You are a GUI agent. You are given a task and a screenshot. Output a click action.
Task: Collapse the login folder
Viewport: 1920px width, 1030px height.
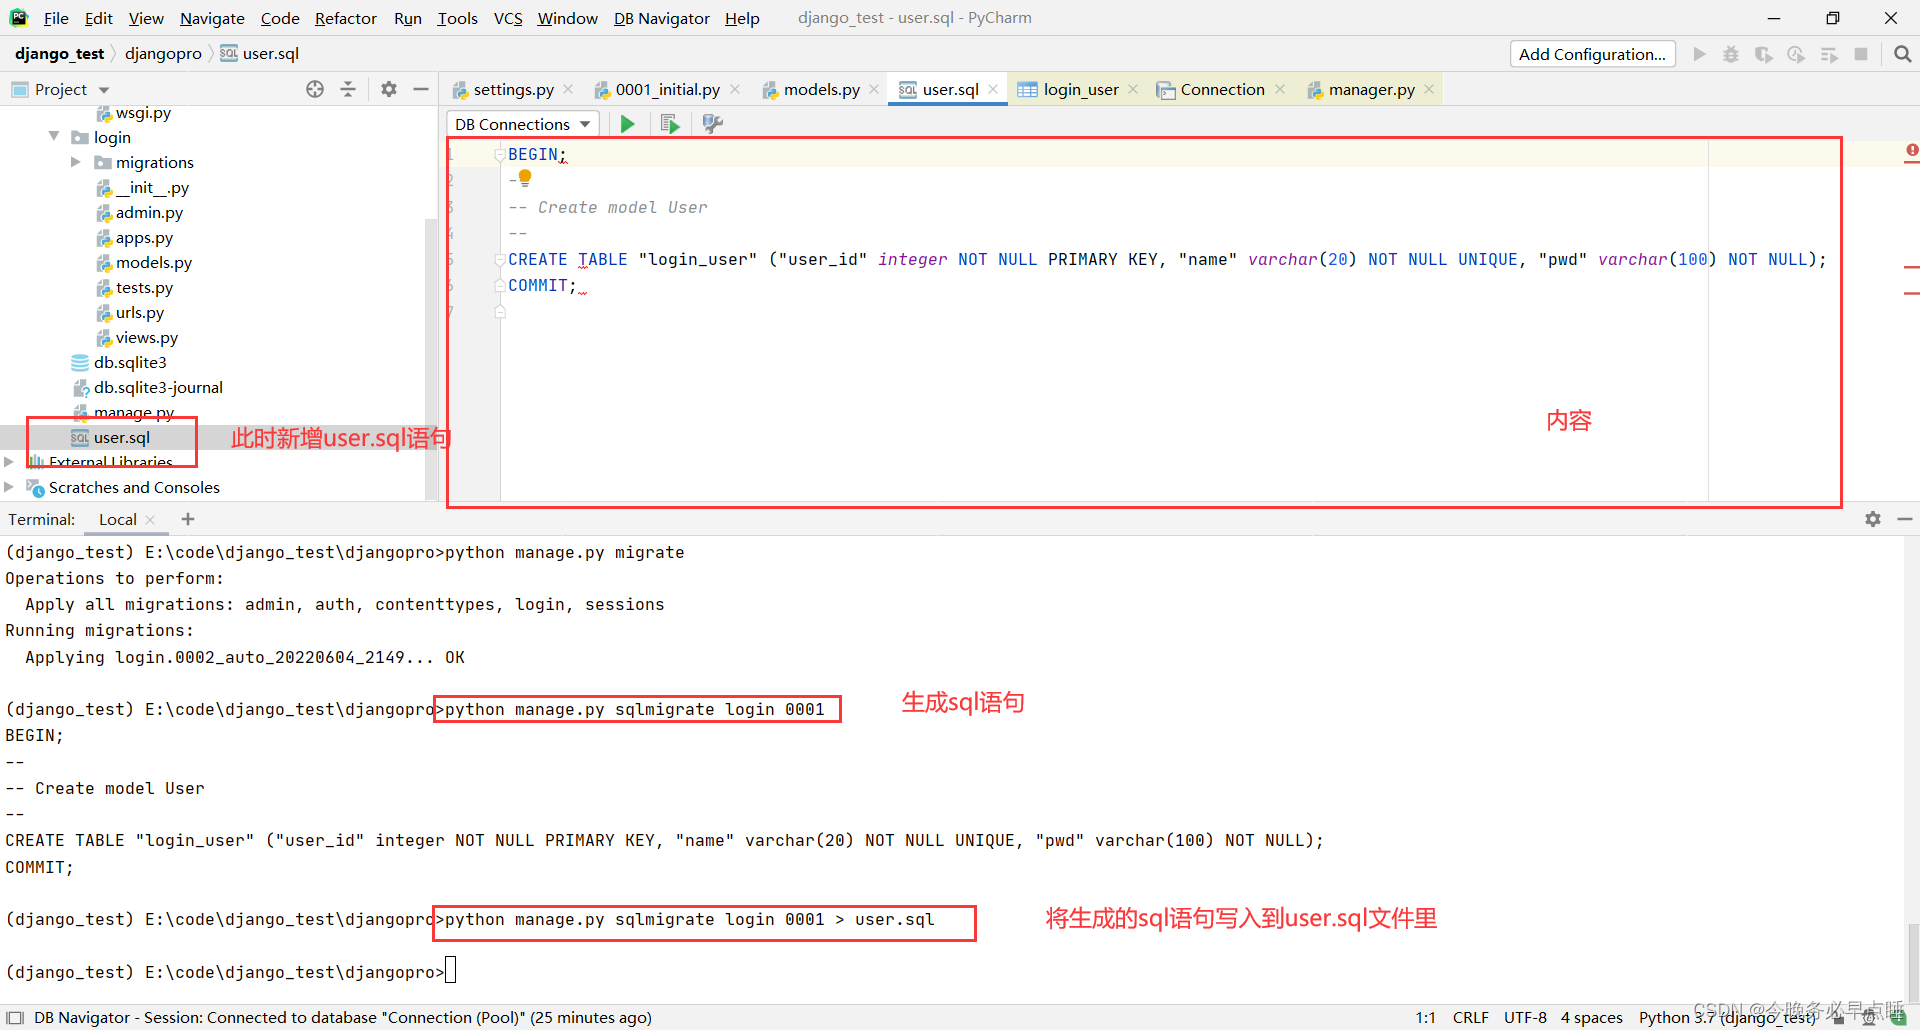tap(54, 136)
